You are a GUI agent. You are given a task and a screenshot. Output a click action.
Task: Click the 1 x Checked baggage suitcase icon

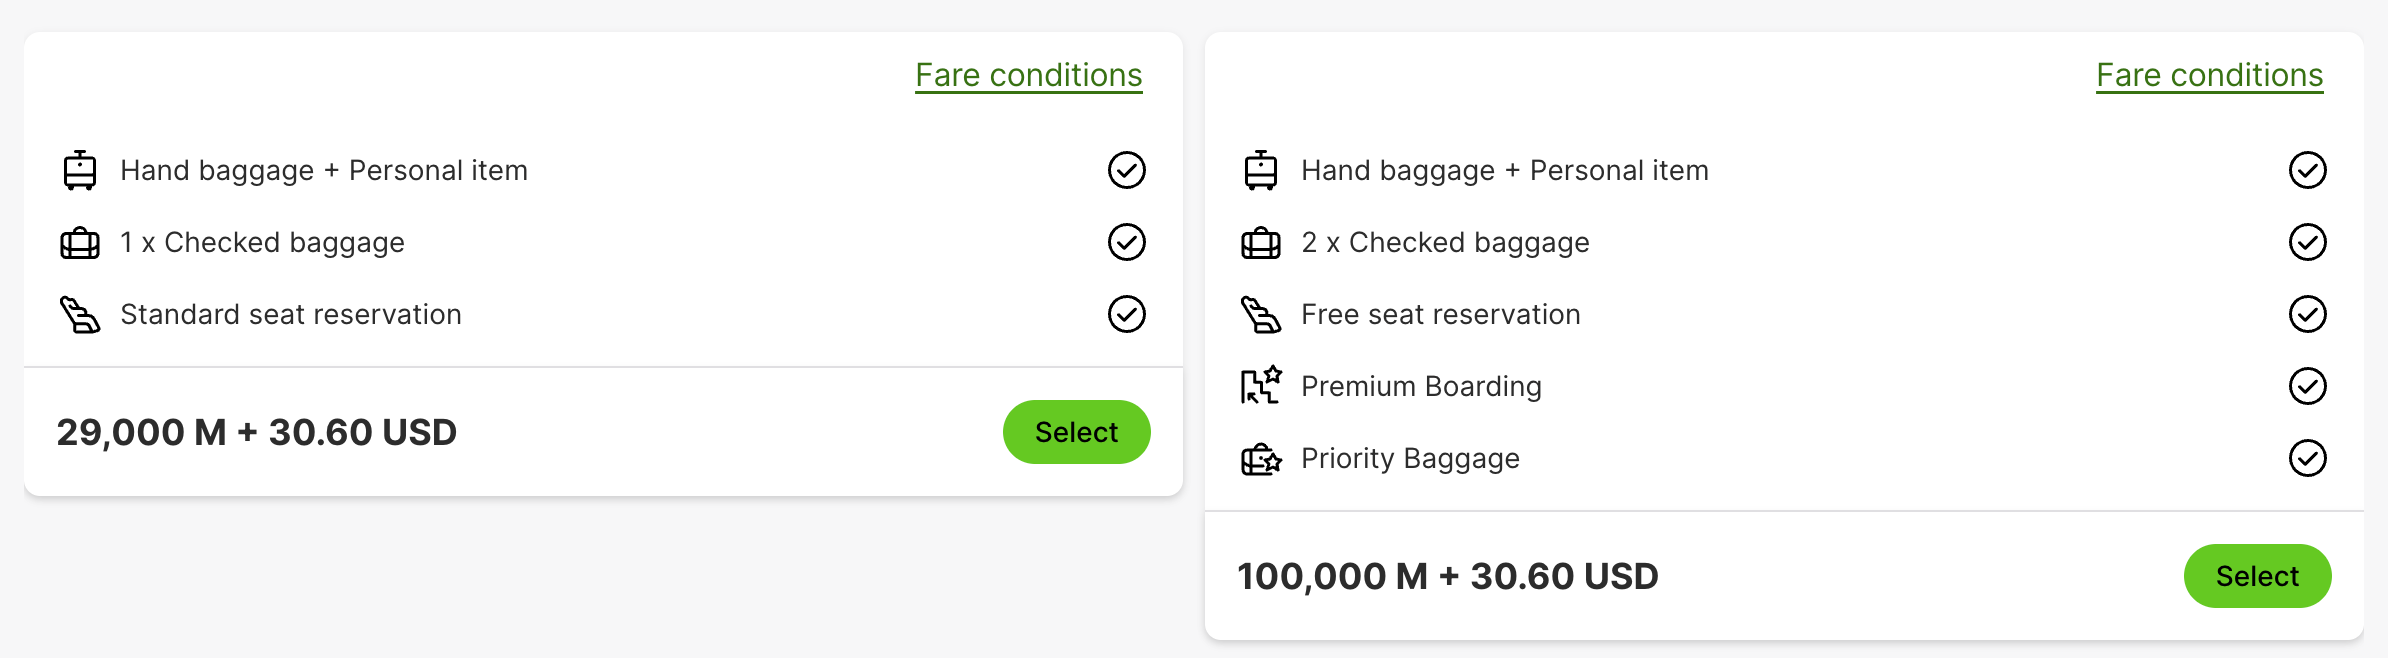pyautogui.click(x=80, y=243)
